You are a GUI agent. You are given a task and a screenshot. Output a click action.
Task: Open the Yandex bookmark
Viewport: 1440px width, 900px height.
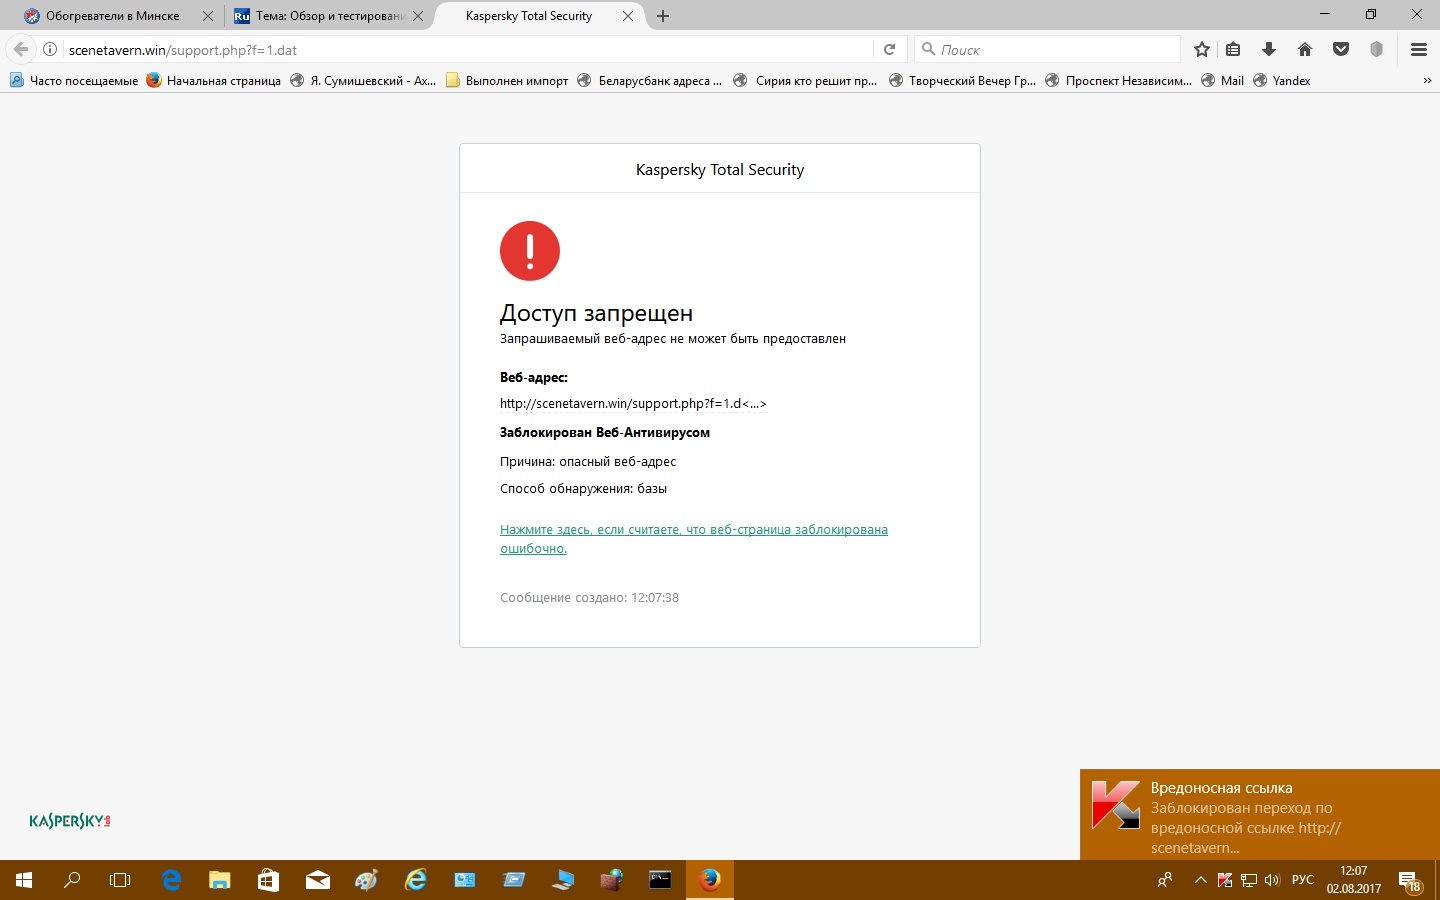pyautogui.click(x=1282, y=81)
